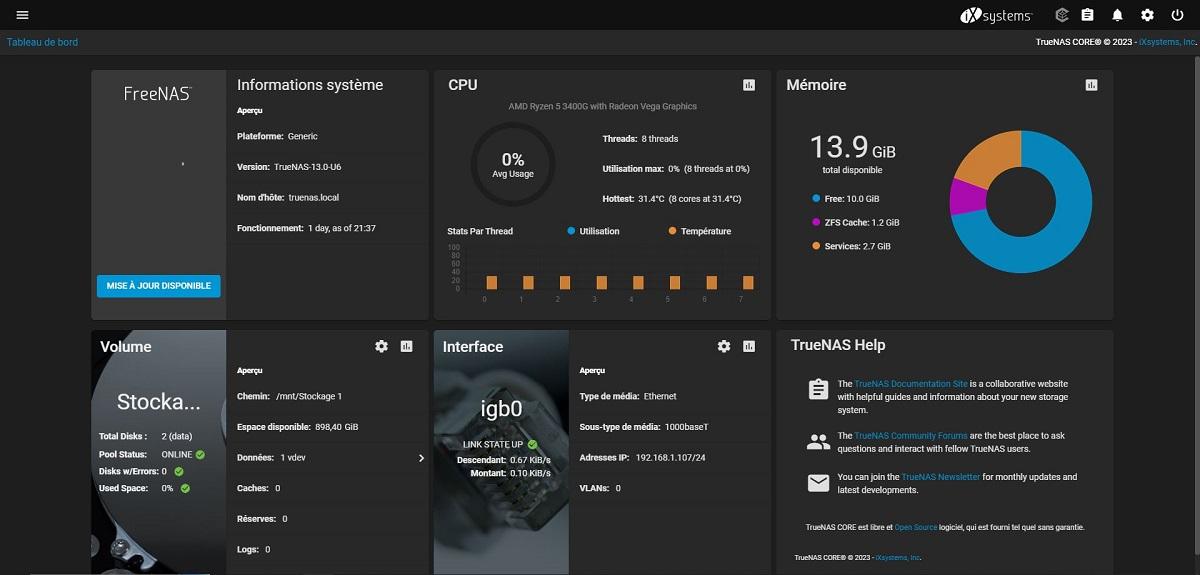Click the Mise à jour disponible button
The height and width of the screenshot is (575, 1200).
point(158,286)
